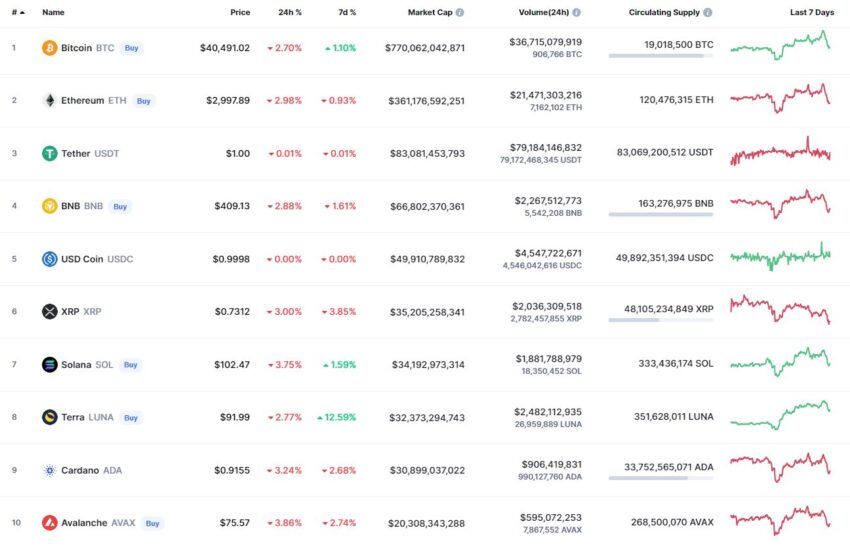Sort by the 7d % column header

[x=347, y=12]
